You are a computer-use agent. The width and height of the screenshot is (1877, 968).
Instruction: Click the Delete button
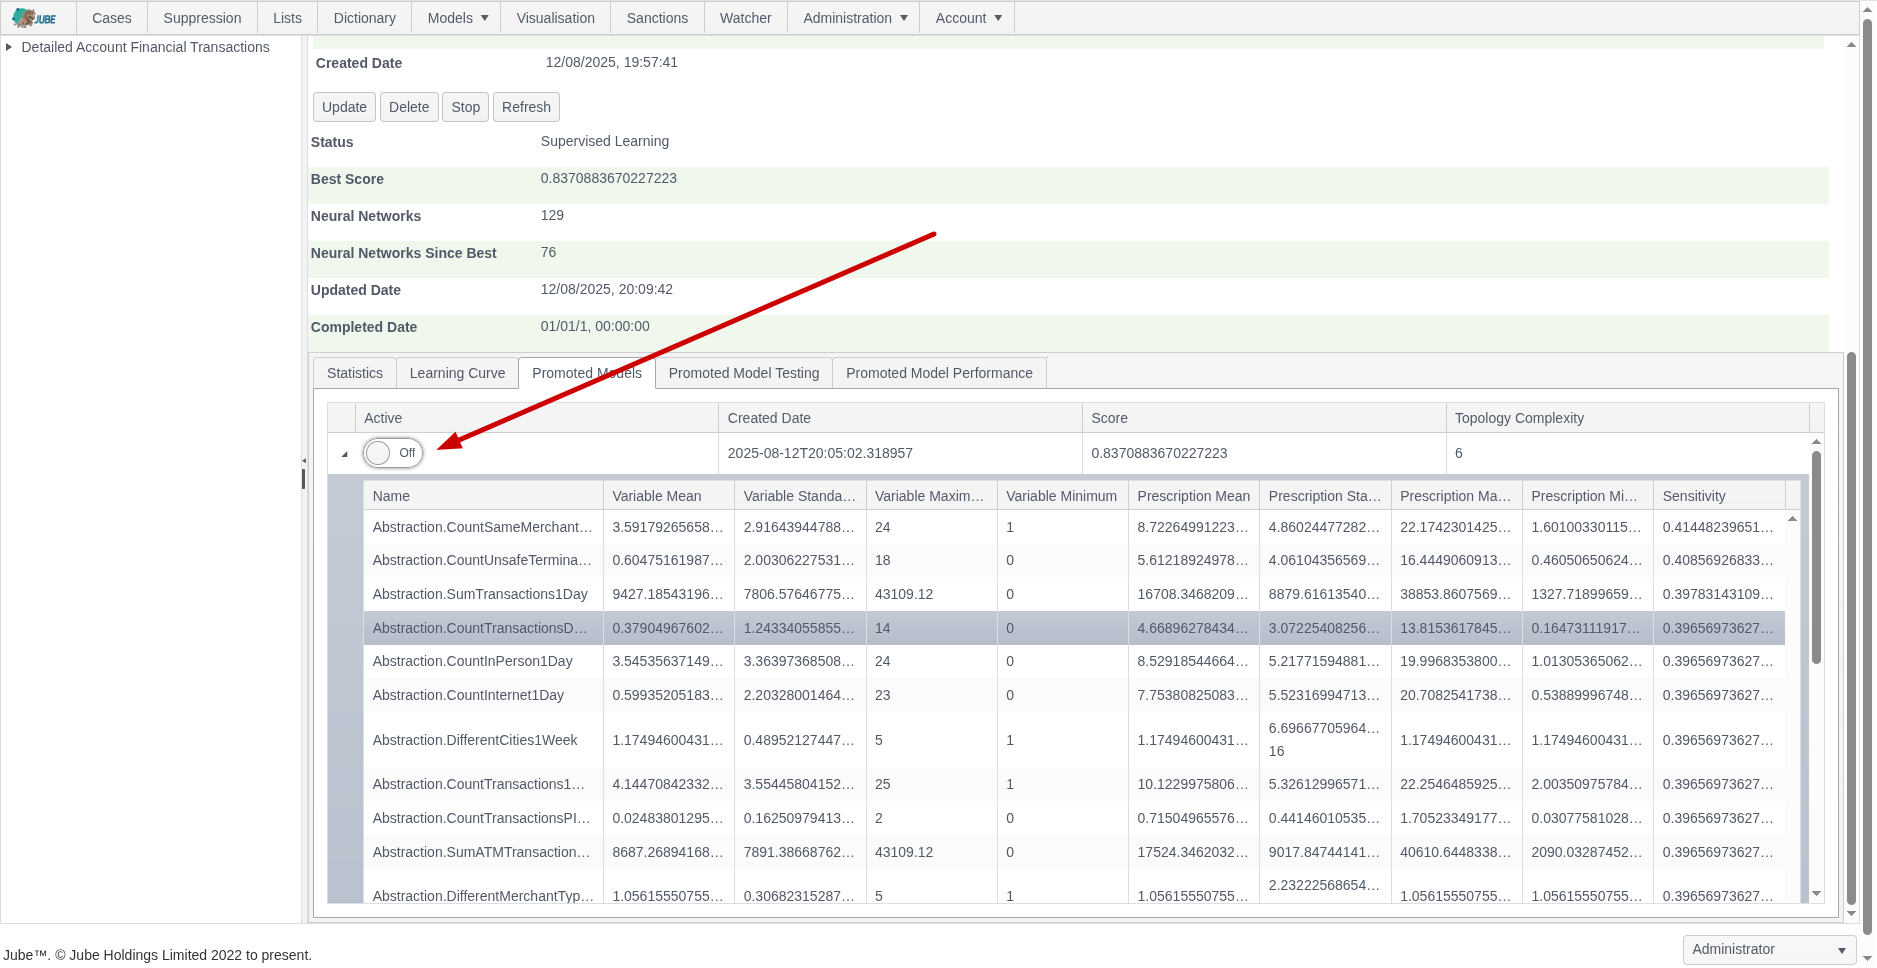click(x=409, y=107)
